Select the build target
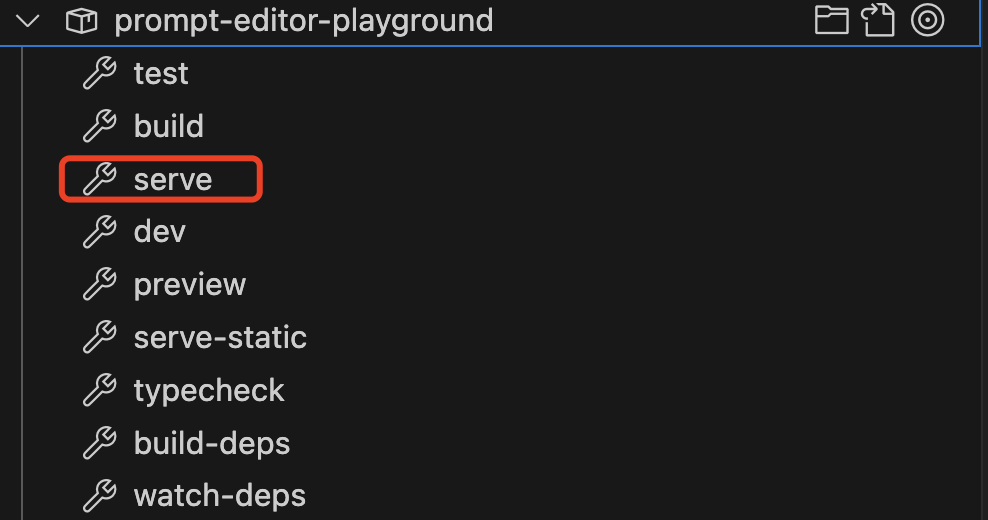 168,127
